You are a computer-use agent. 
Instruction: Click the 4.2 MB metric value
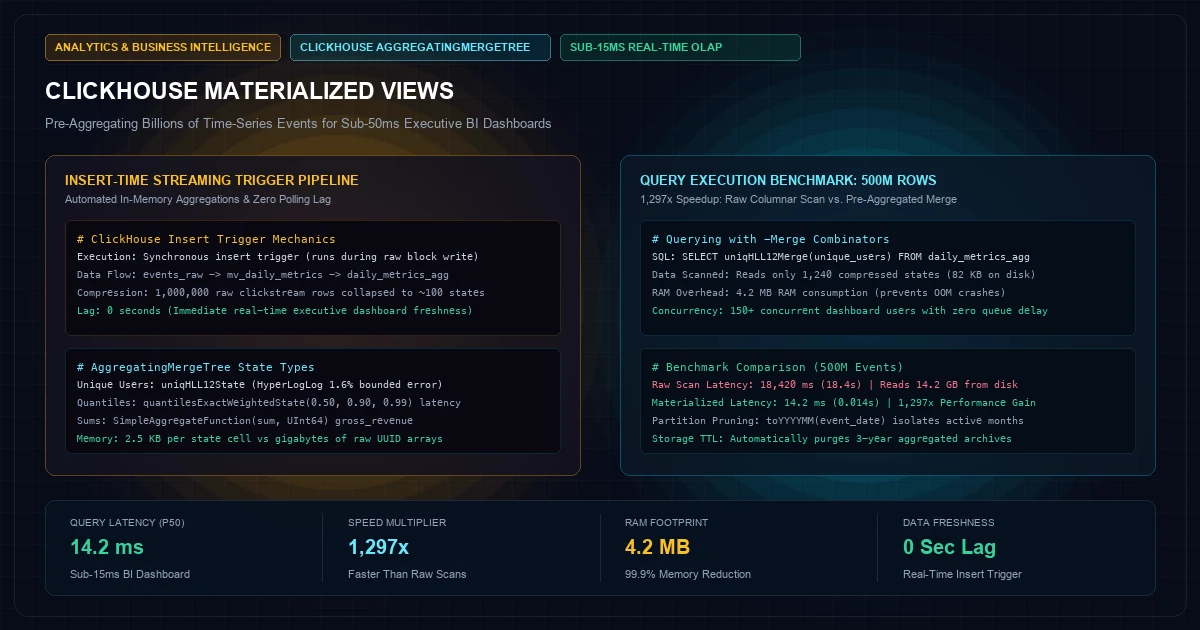coord(657,547)
